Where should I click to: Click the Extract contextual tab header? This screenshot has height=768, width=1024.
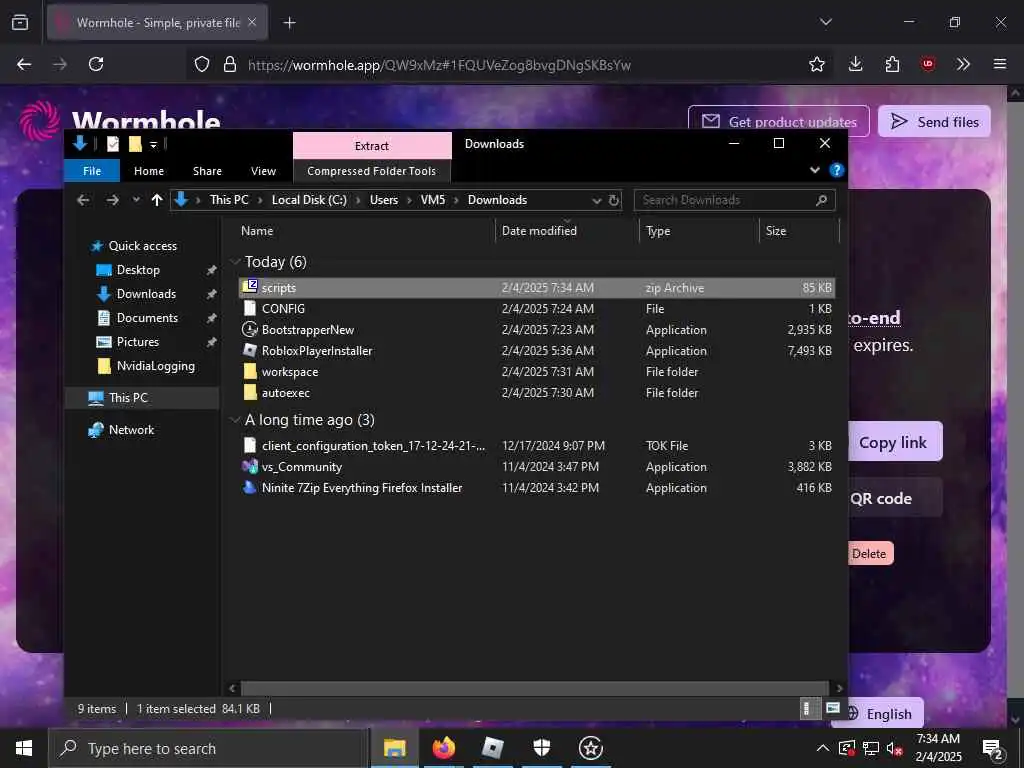coord(372,146)
